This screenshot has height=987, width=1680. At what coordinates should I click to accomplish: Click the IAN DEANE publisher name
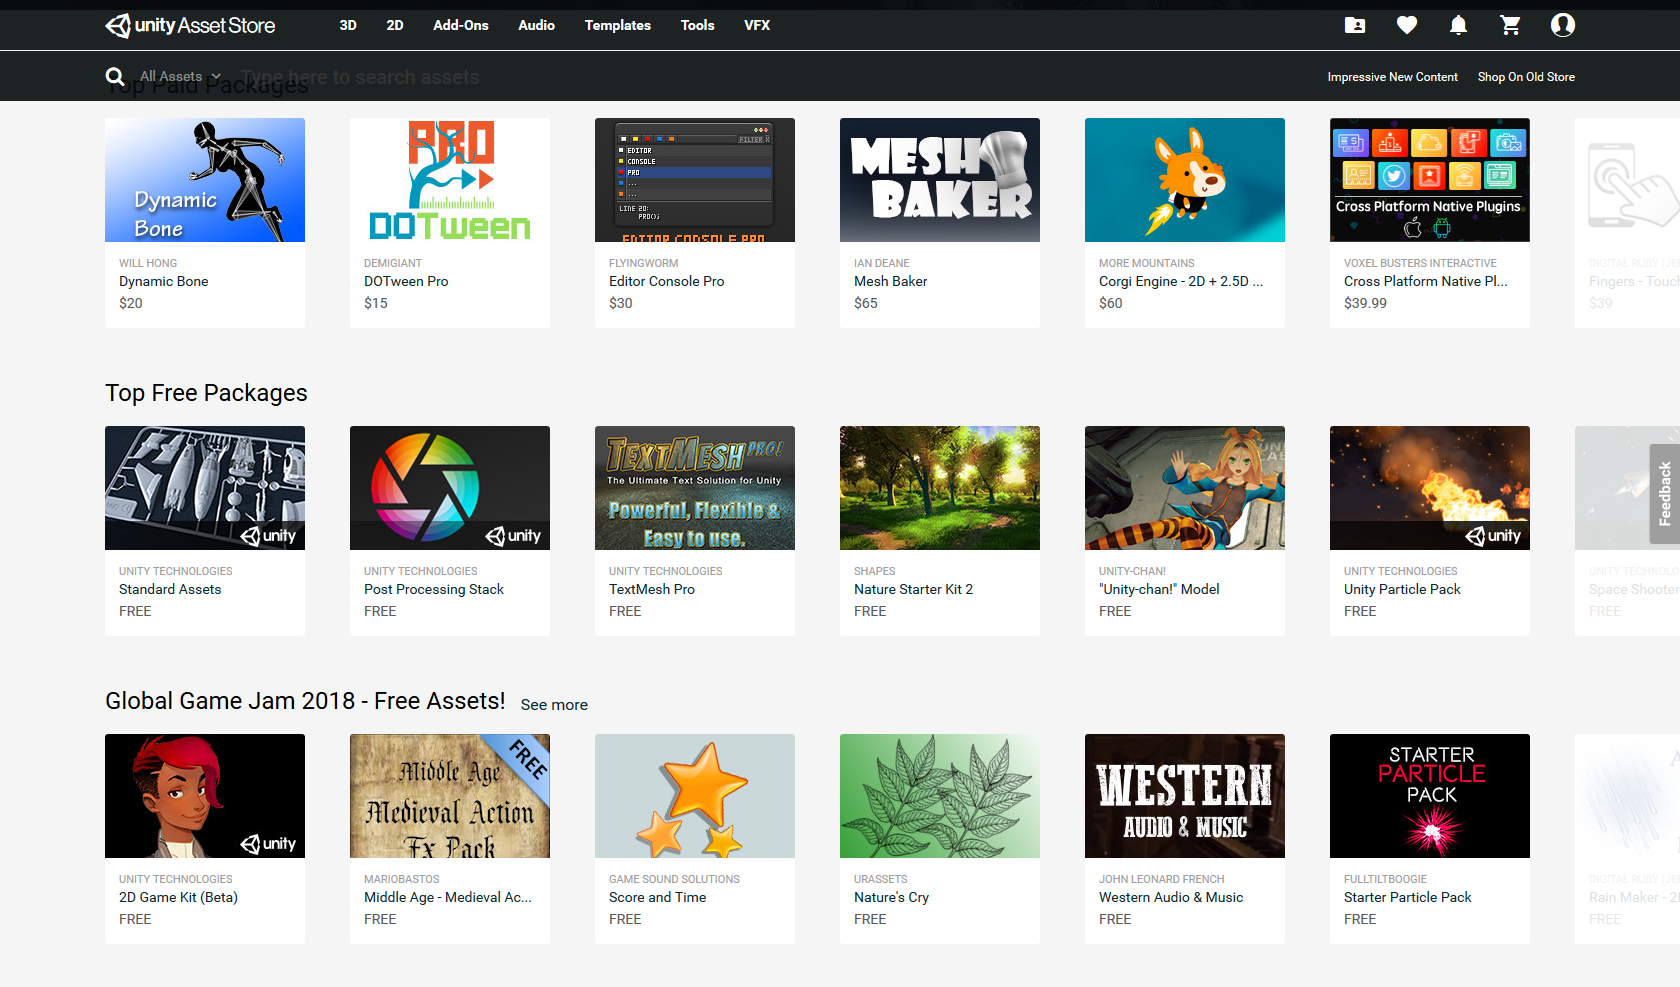point(882,264)
